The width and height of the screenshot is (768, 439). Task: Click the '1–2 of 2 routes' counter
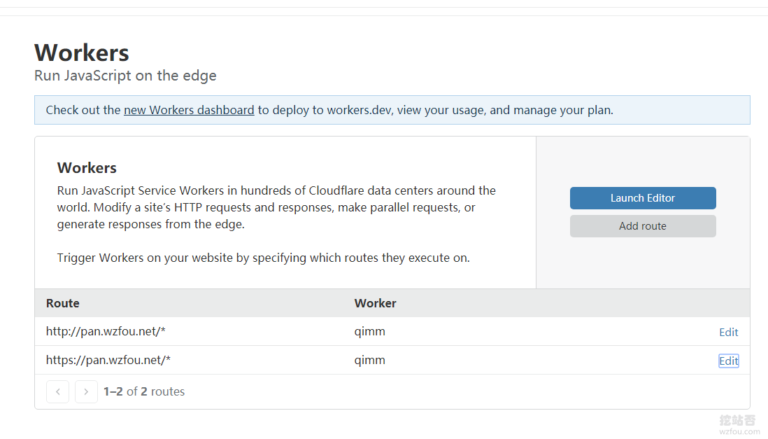144,392
